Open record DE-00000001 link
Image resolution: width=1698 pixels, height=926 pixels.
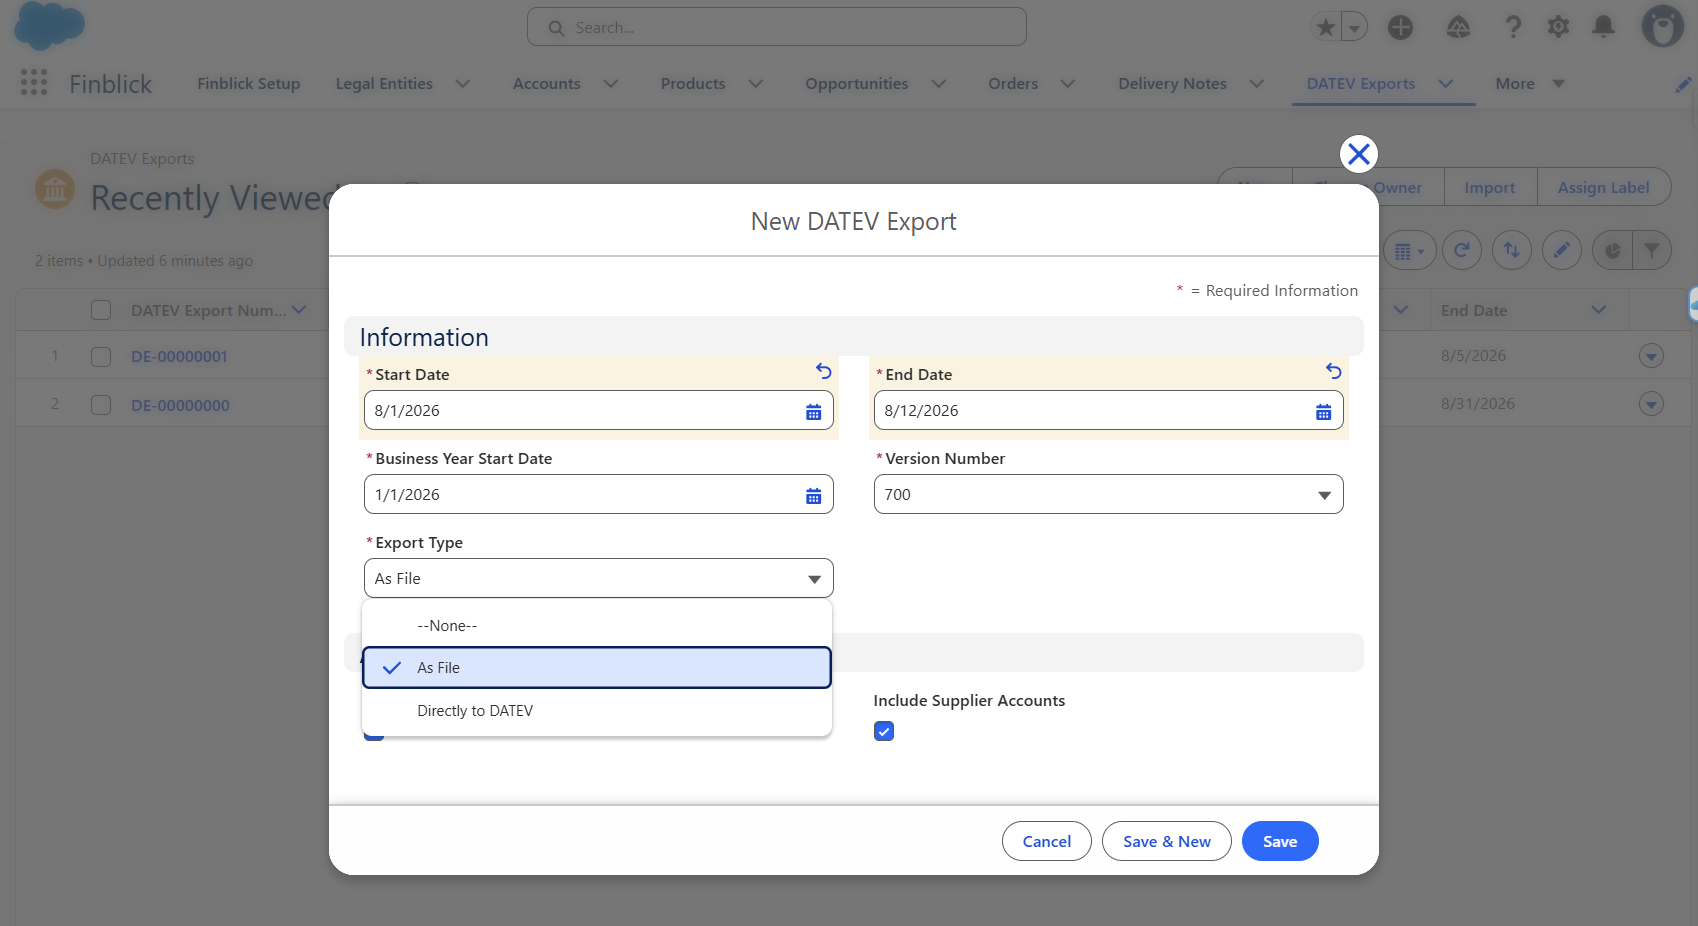click(180, 357)
